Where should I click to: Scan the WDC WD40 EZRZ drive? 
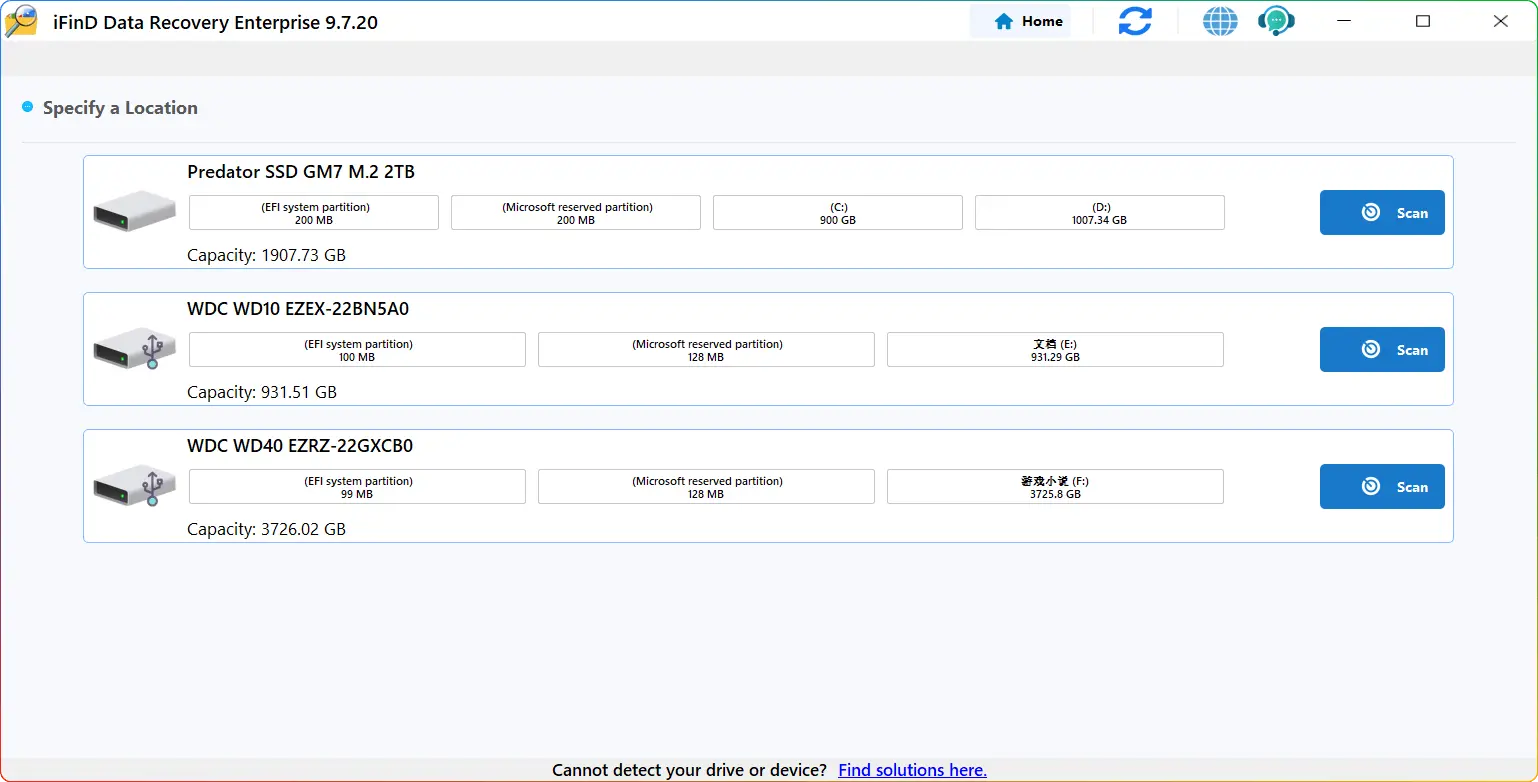tap(1381, 487)
